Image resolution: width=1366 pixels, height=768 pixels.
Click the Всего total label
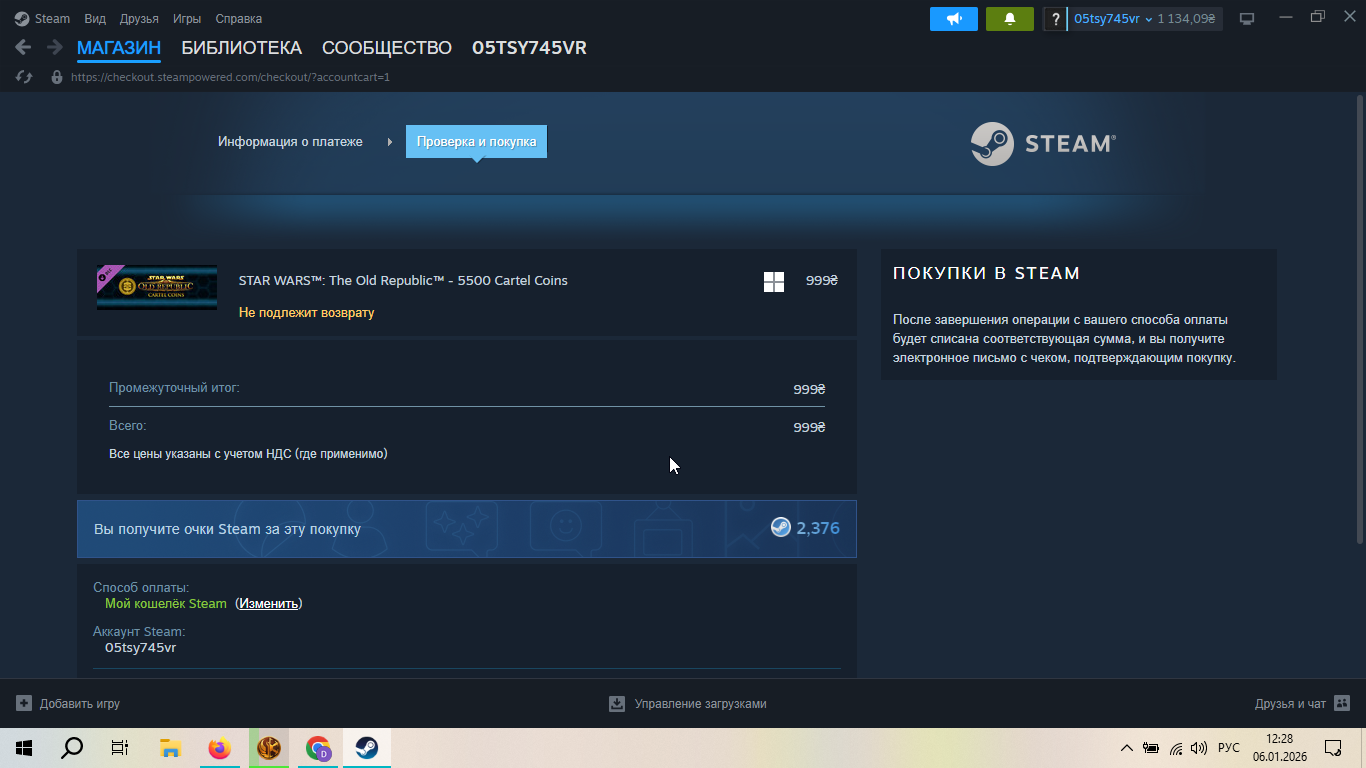click(127, 426)
